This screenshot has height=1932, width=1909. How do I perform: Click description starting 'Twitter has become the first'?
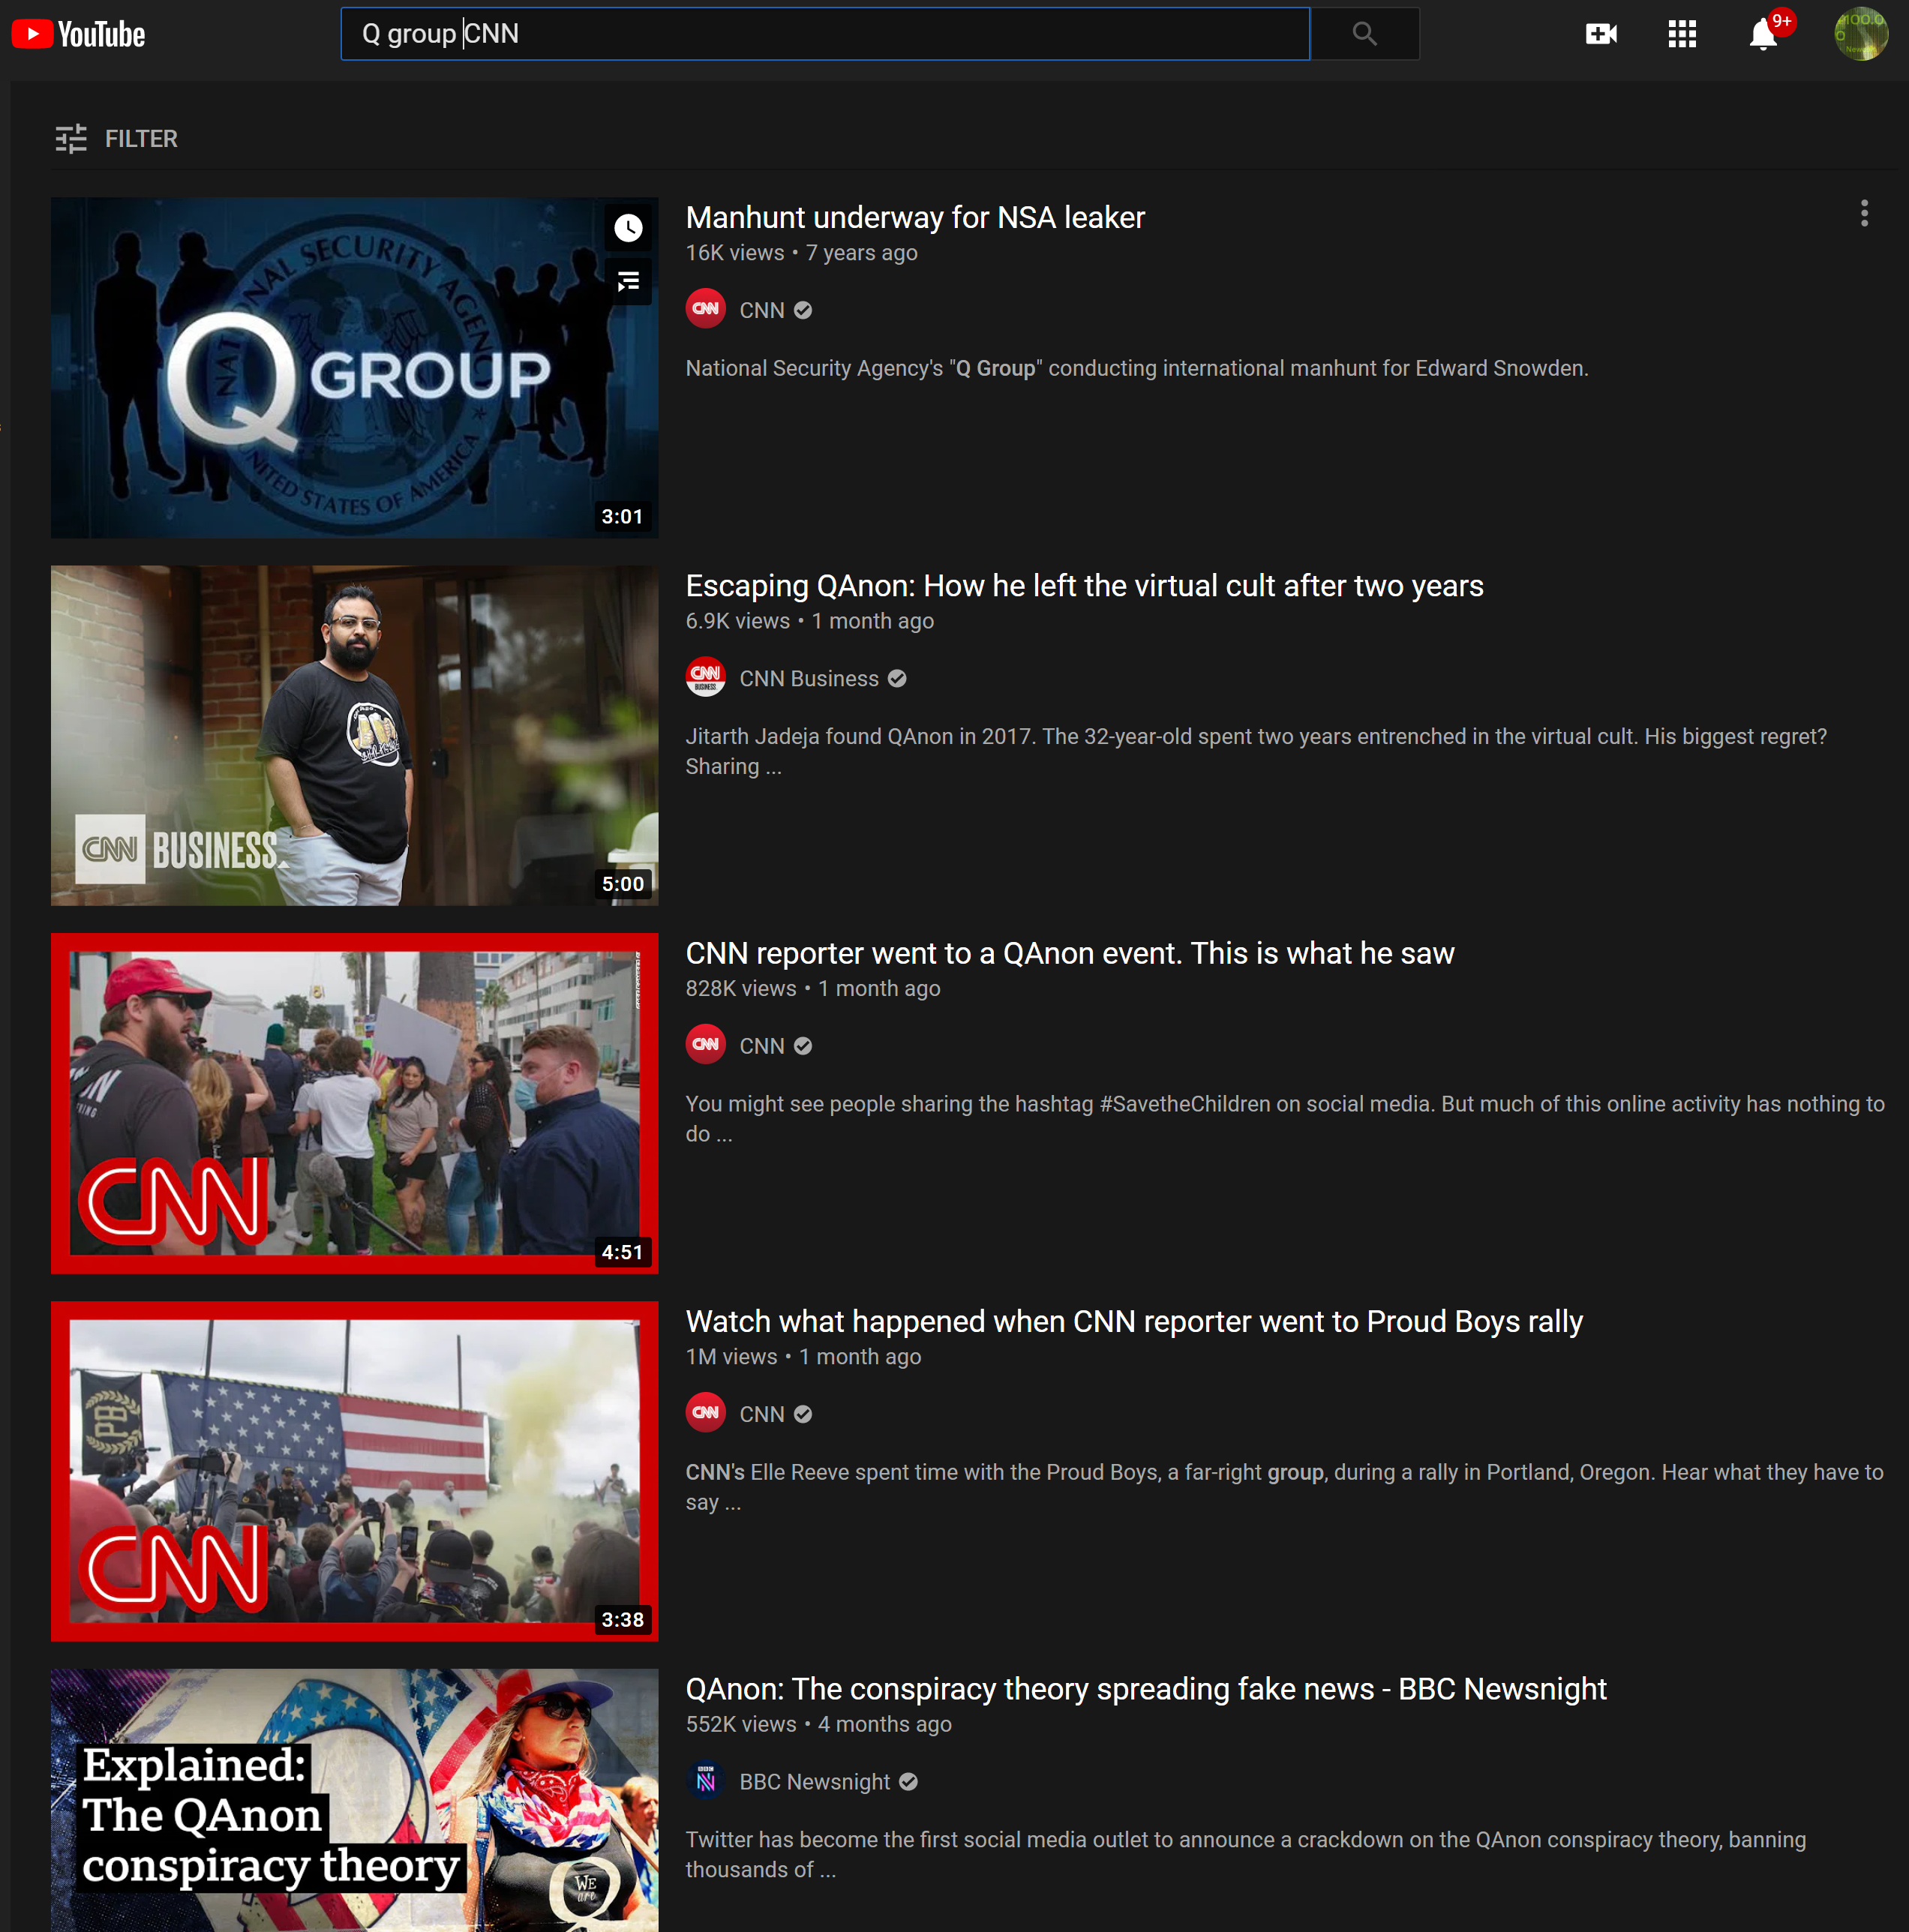click(1246, 1855)
